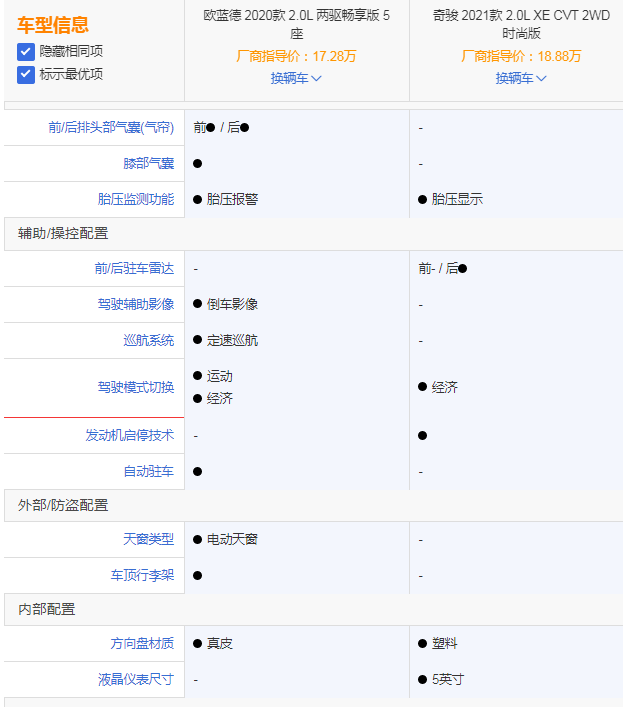This screenshot has width=623, height=707.
Task: Click the 自动驻车 parameter link
Action: 148,471
